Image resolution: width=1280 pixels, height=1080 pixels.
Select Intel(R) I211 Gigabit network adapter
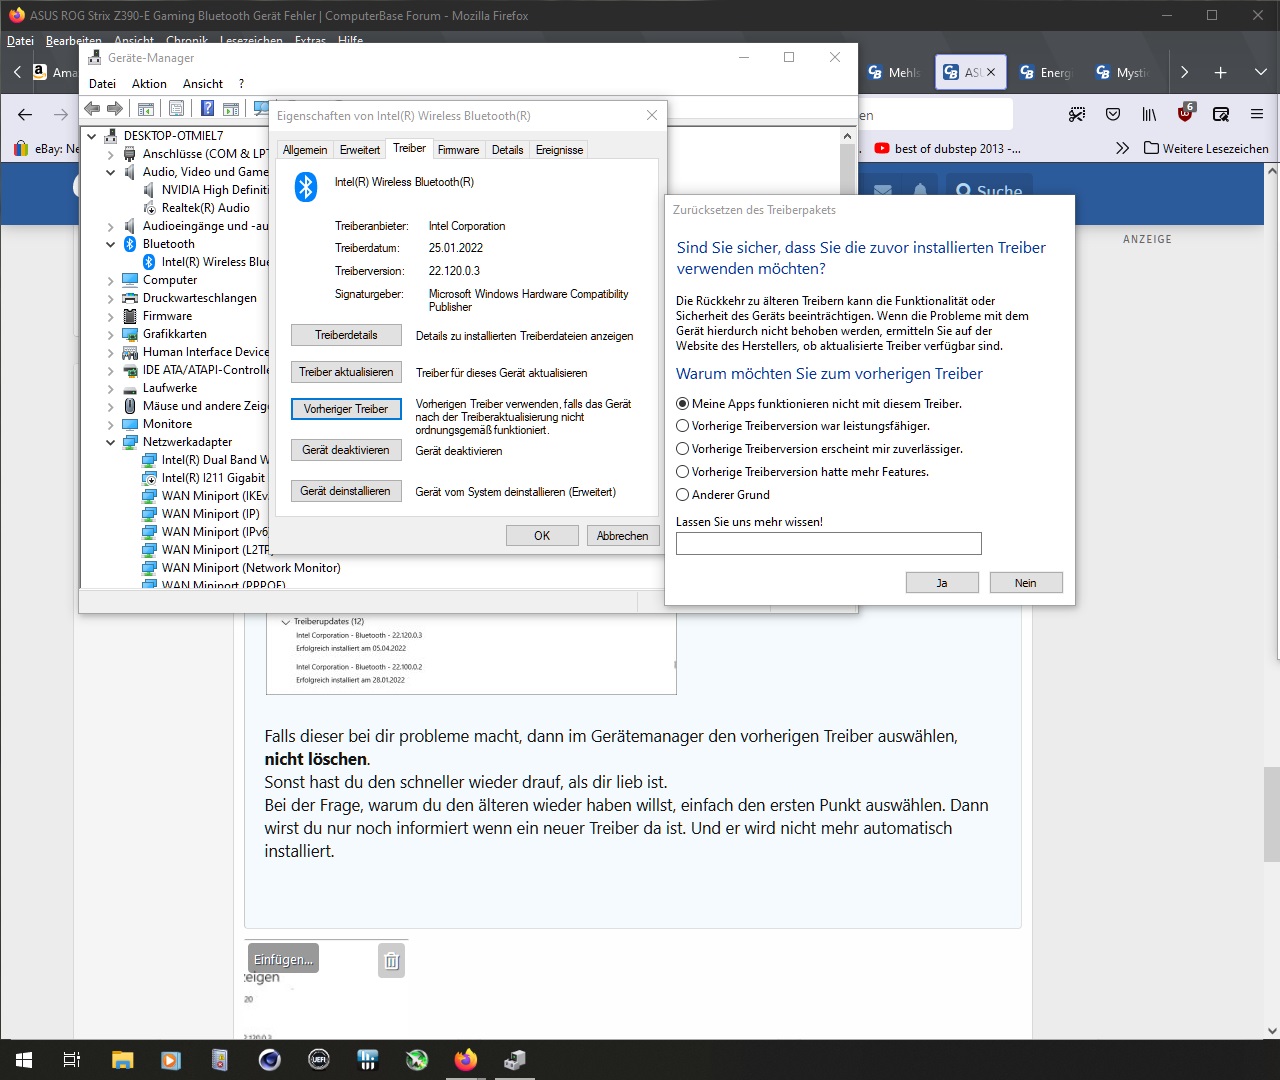pos(213,478)
